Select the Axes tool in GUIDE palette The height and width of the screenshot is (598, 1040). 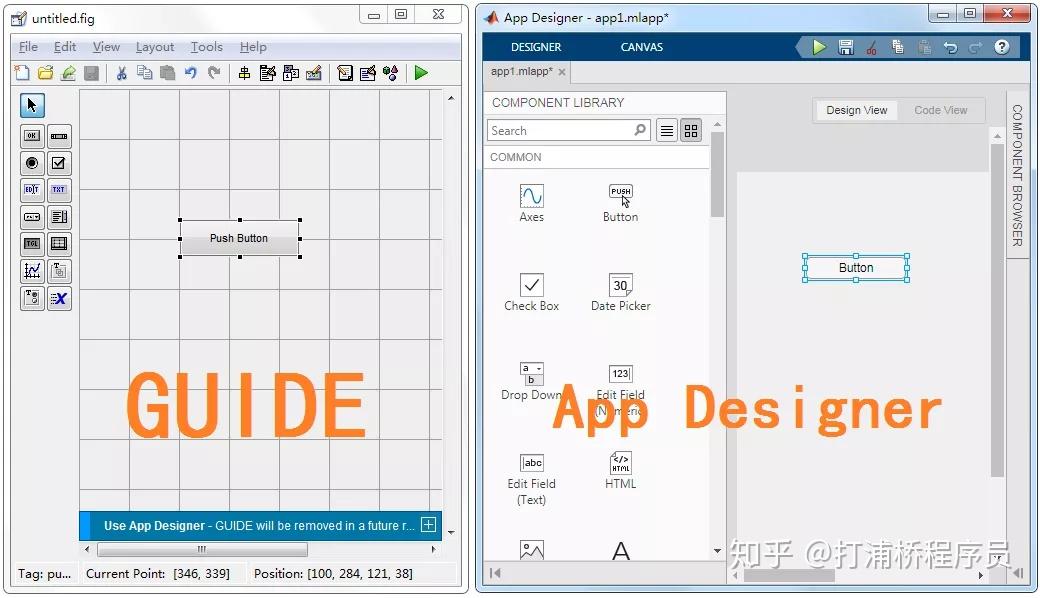pos(31,270)
